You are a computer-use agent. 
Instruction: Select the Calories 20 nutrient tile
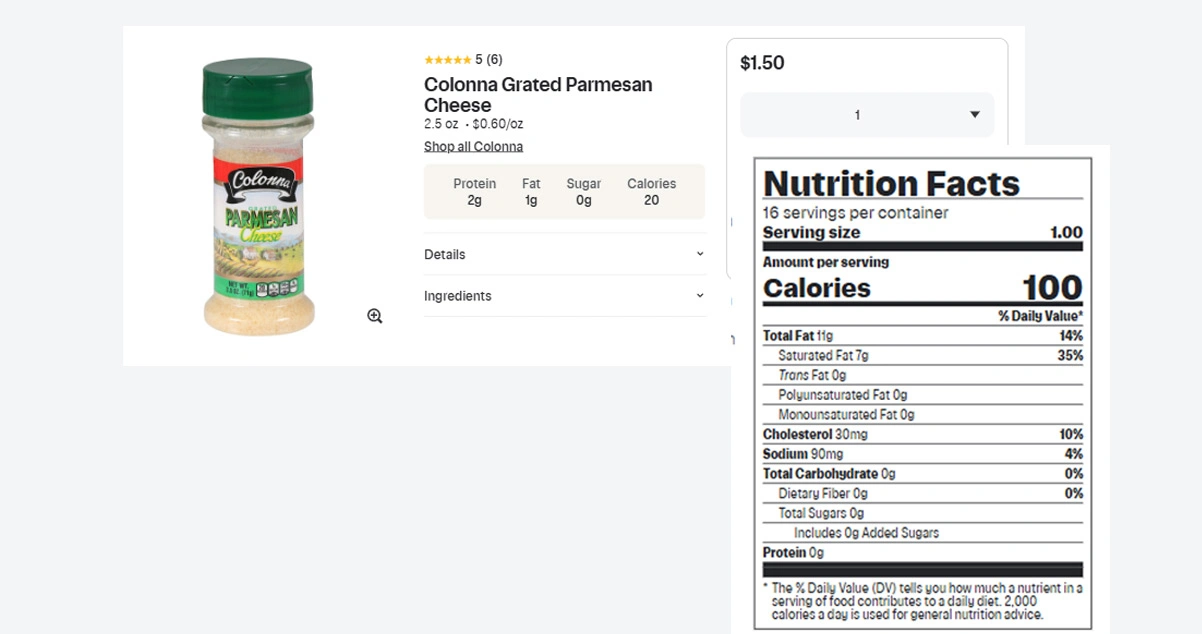coord(651,192)
